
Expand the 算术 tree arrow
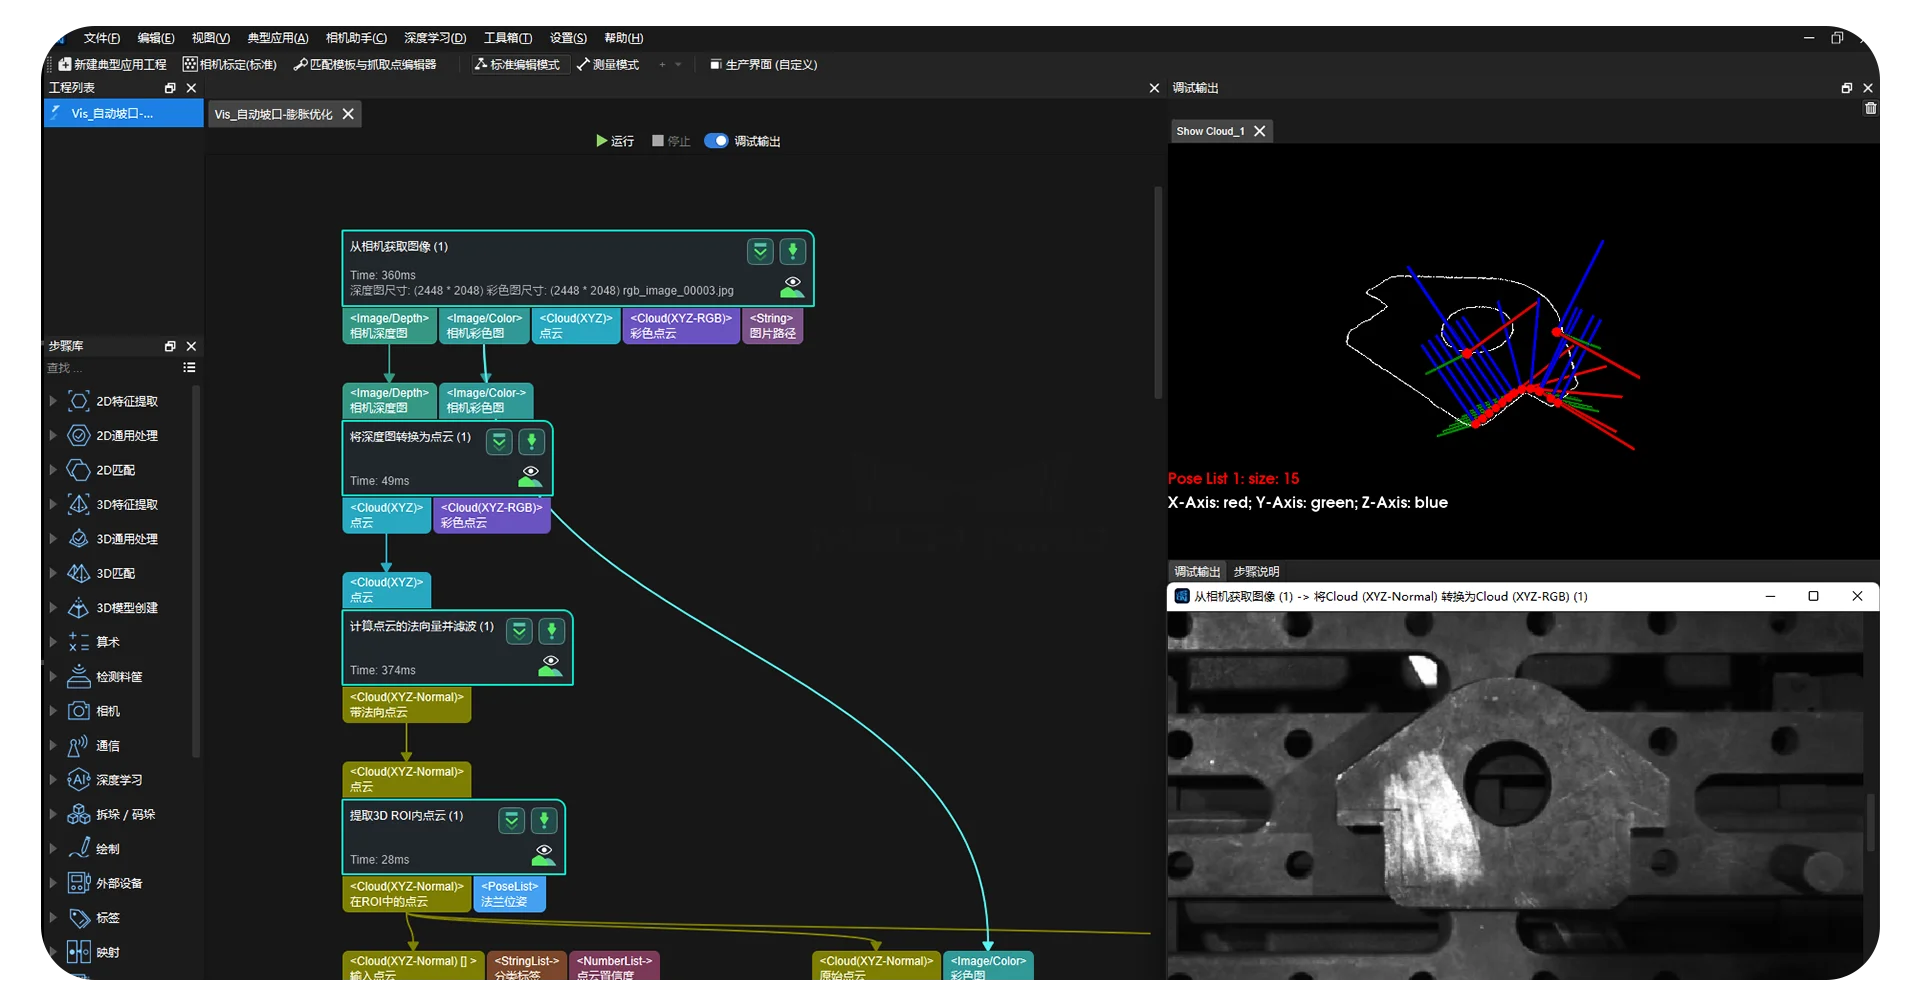click(53, 642)
